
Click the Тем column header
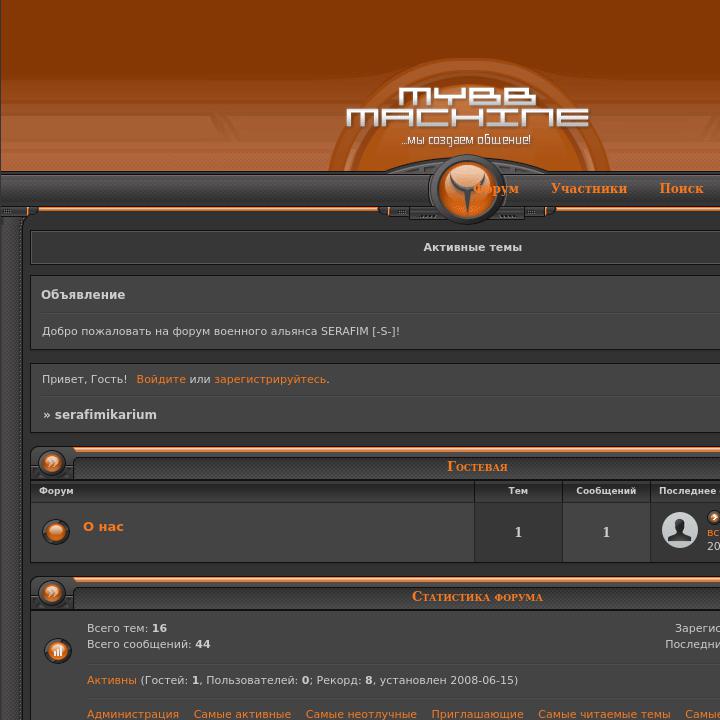(518, 491)
